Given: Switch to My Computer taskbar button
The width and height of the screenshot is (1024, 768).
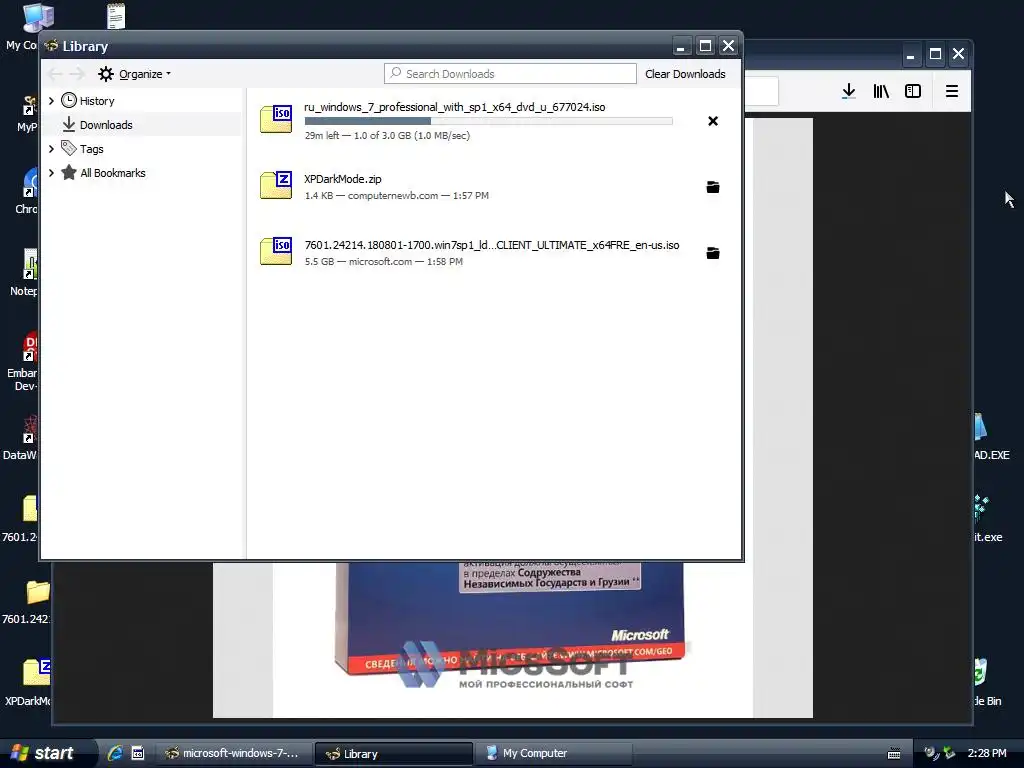Looking at the screenshot, I should click(x=554, y=754).
